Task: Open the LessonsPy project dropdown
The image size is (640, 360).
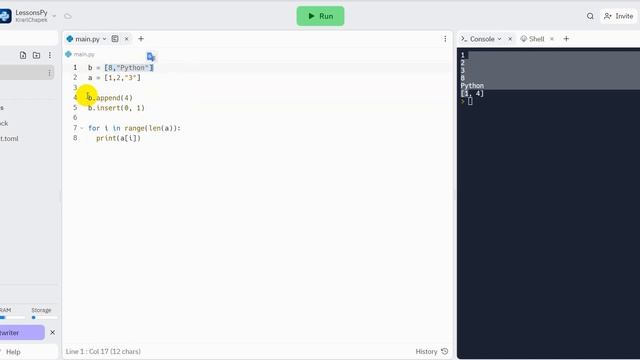Action: (54, 16)
